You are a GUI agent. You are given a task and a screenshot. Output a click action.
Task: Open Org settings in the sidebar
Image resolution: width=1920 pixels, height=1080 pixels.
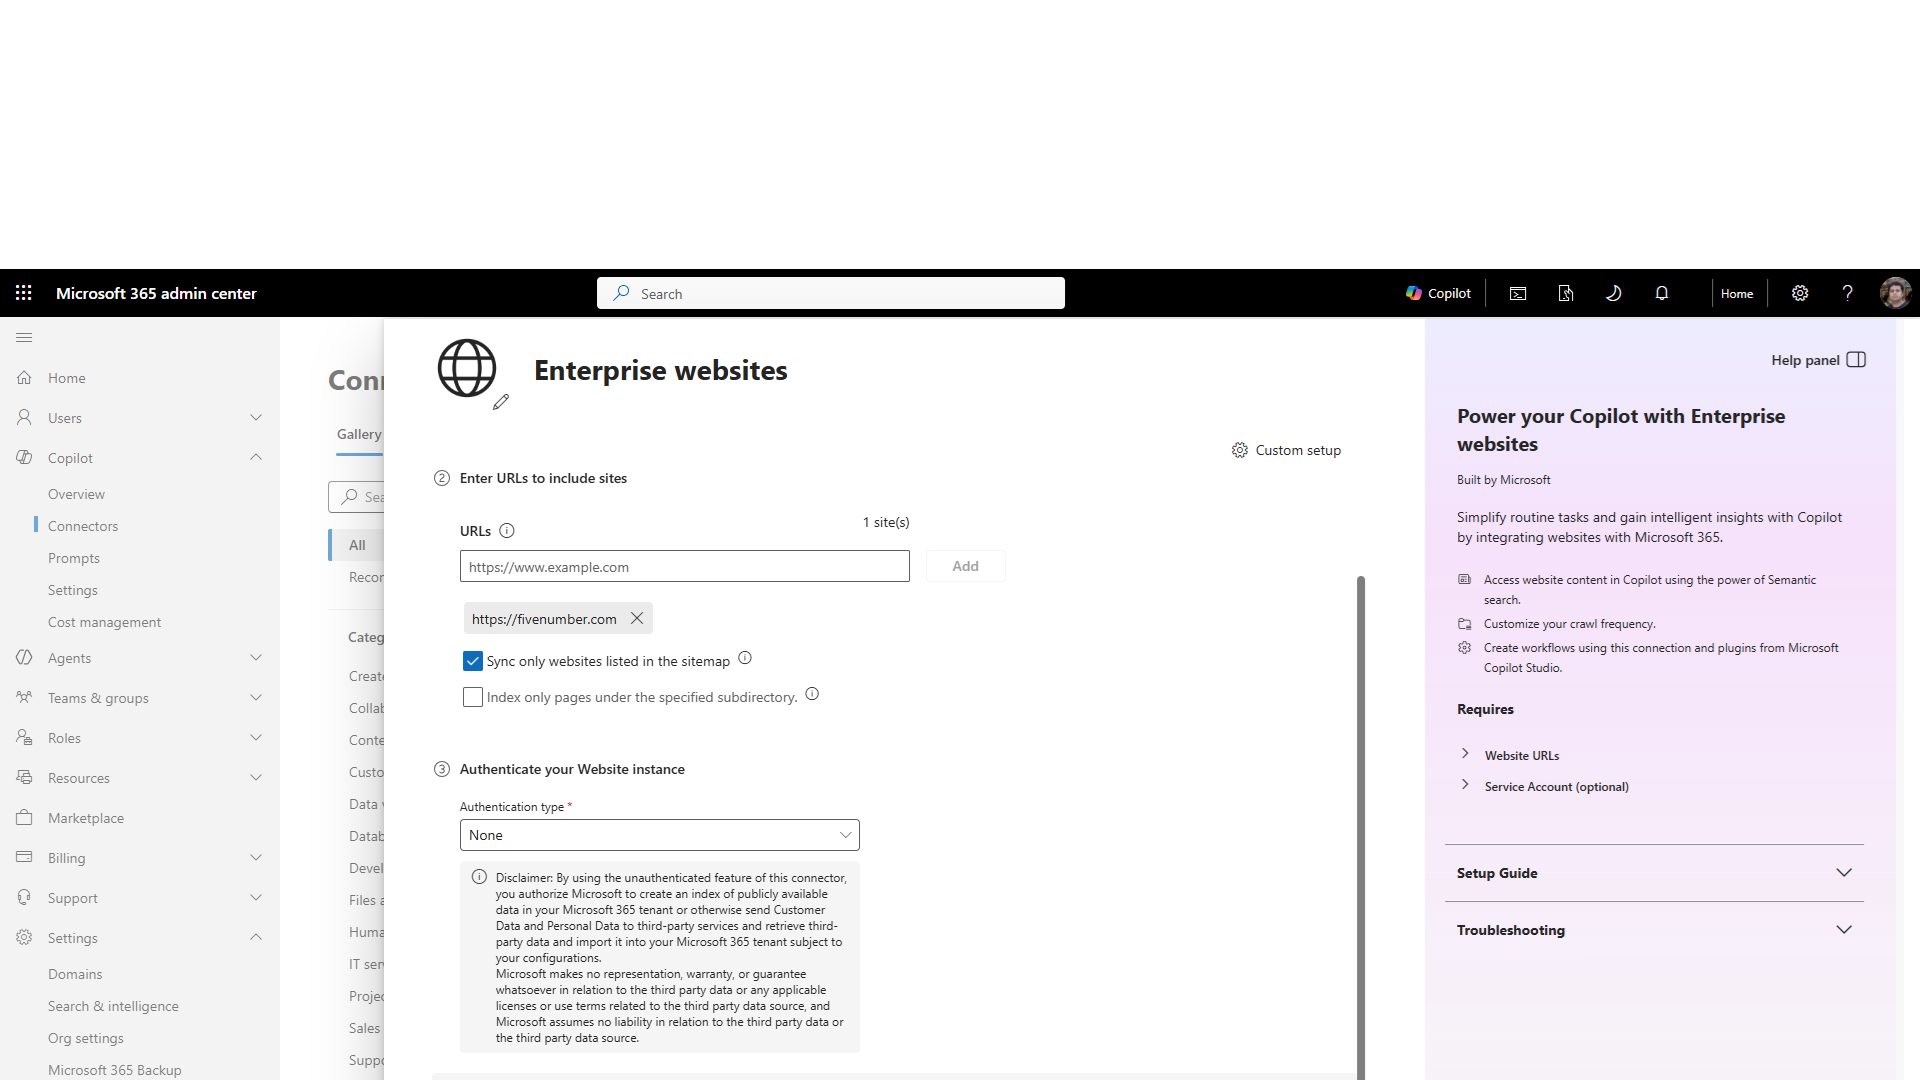[86, 1038]
